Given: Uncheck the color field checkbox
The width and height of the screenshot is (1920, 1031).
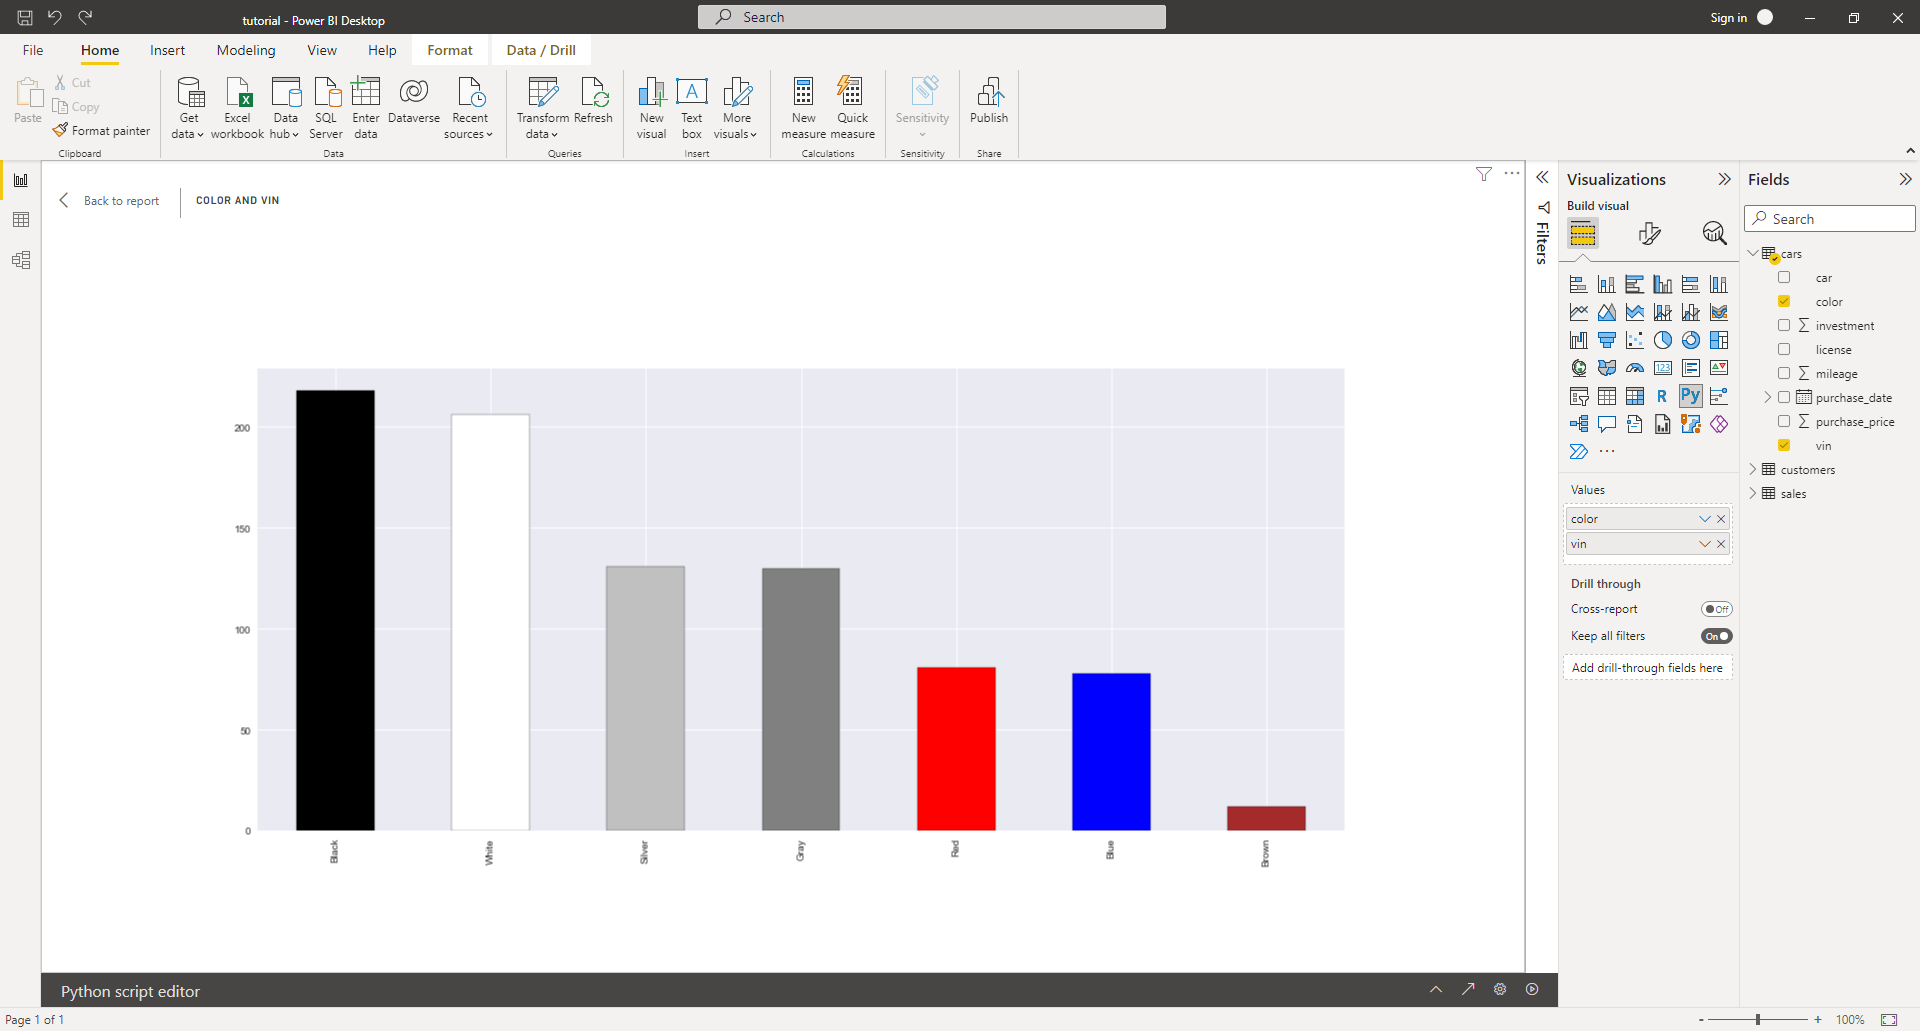Looking at the screenshot, I should point(1785,301).
